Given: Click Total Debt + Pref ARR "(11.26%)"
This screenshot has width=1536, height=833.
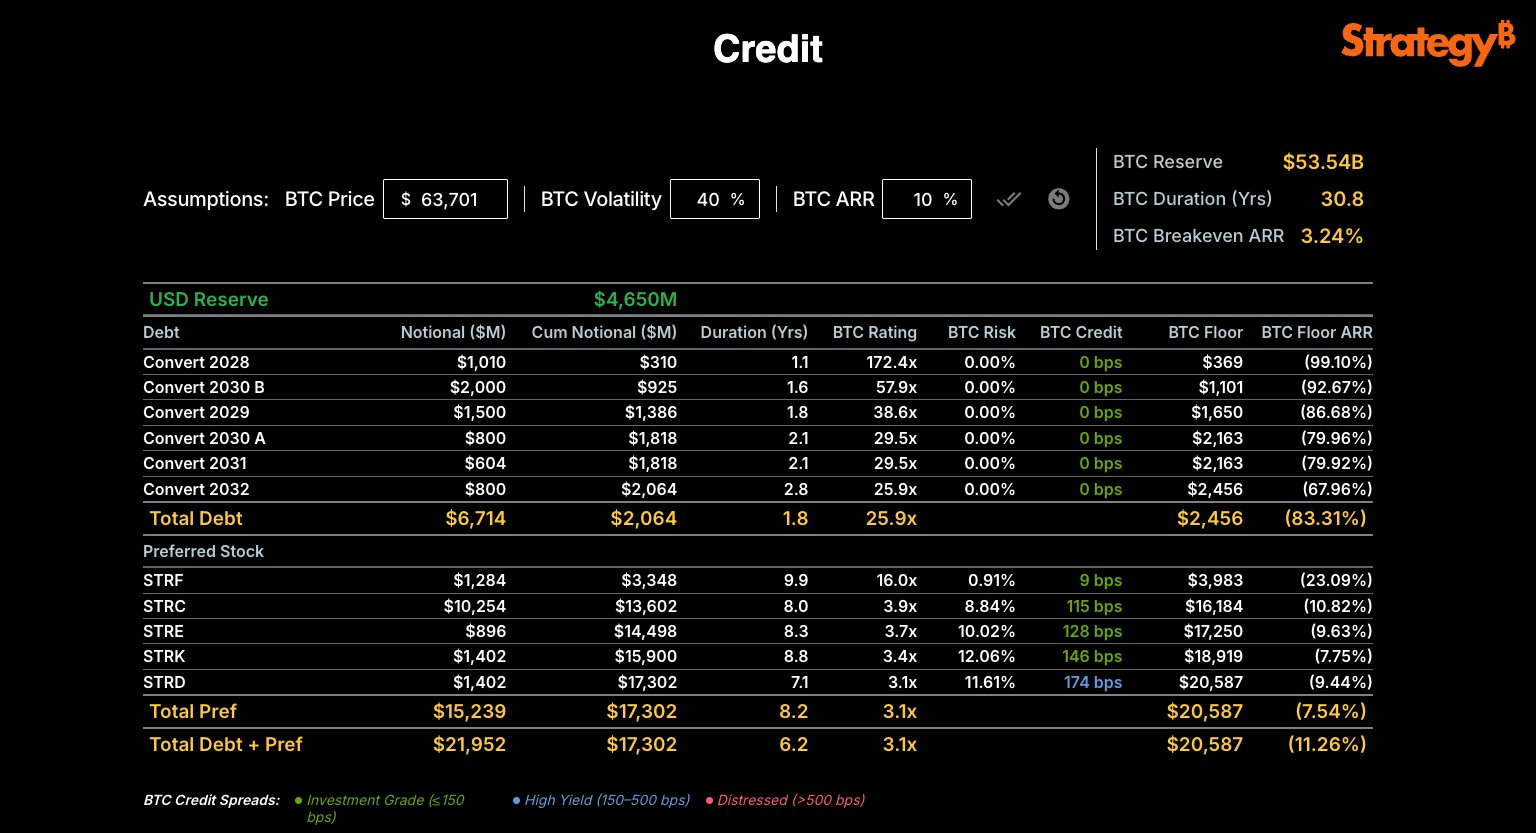Looking at the screenshot, I should tap(1326, 744).
